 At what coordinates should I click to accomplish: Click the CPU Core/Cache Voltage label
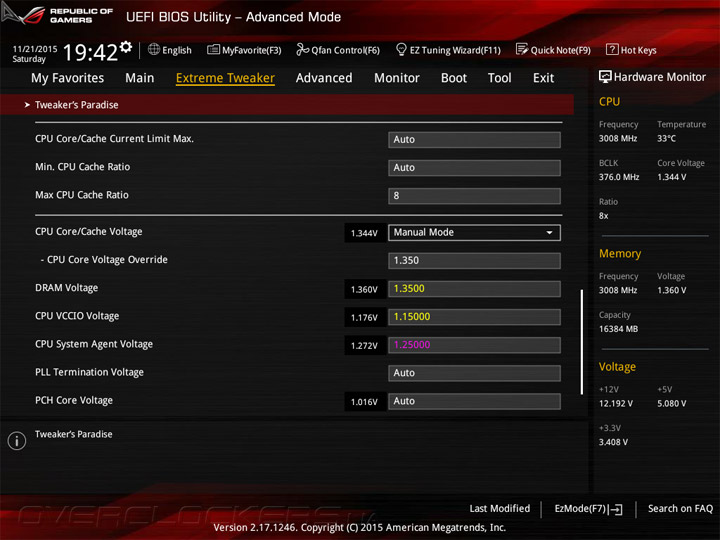click(89, 232)
